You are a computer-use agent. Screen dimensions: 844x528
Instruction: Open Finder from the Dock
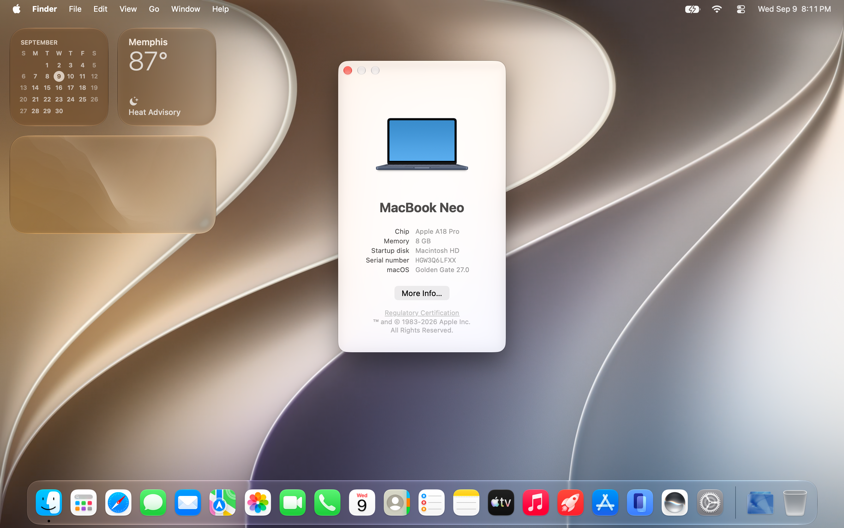49,503
